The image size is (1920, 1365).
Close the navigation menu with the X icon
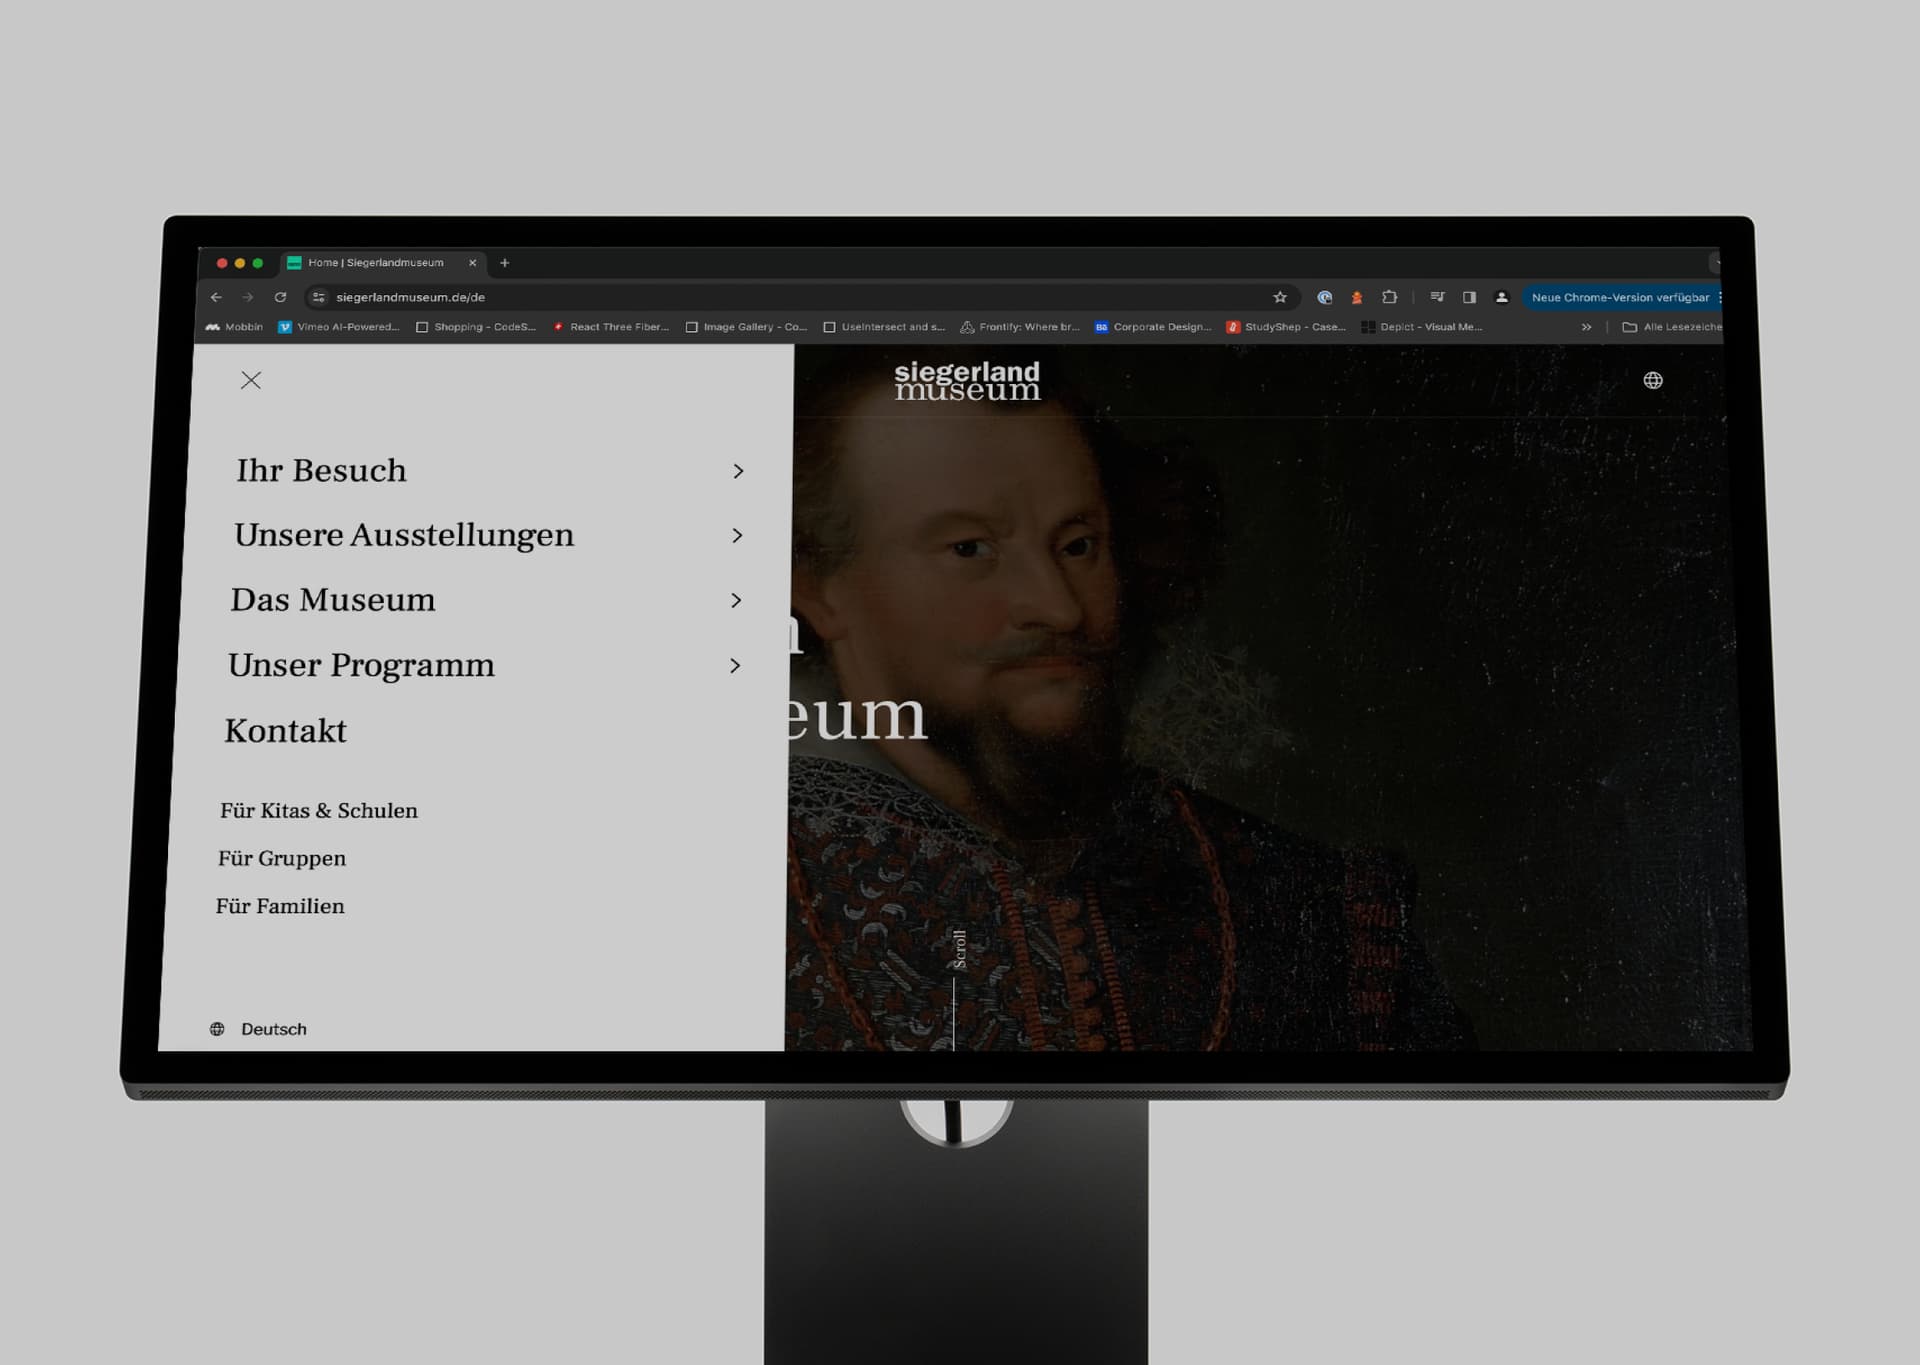[x=251, y=380]
